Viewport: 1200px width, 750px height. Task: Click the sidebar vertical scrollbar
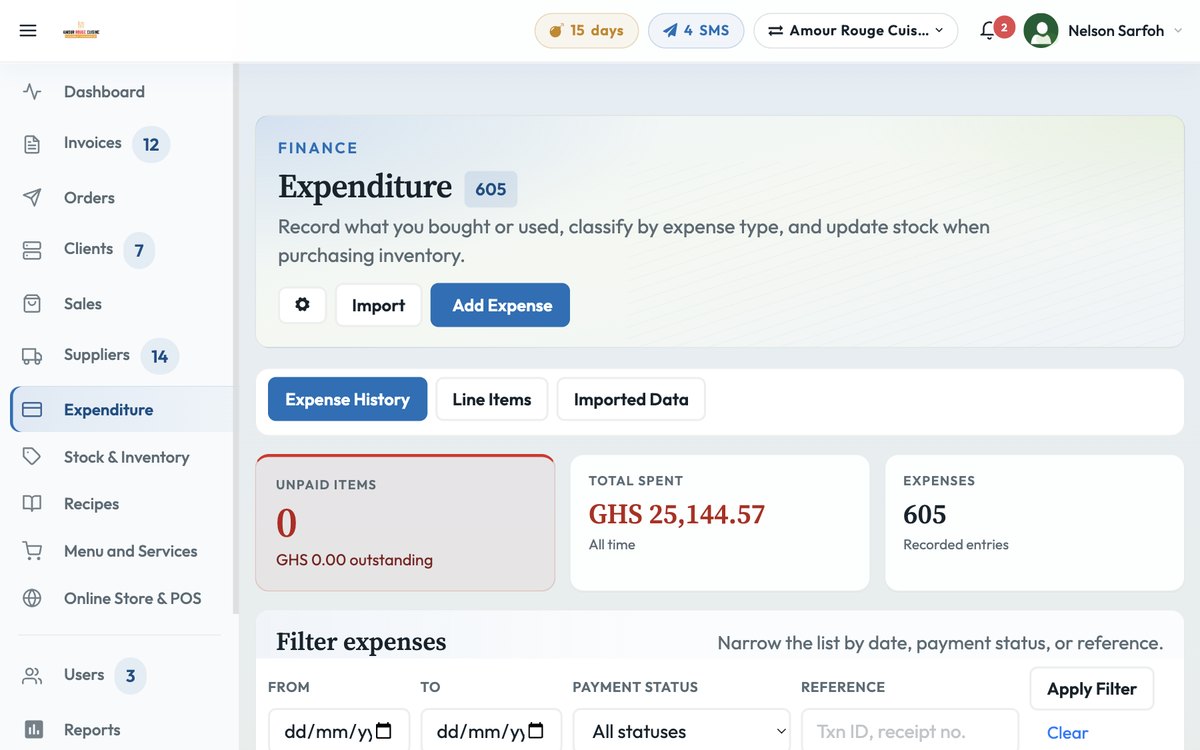coord(236,338)
